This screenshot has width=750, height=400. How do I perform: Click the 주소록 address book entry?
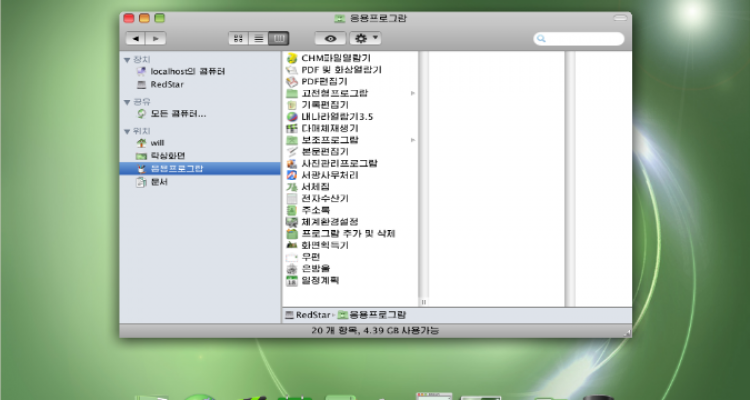click(308, 210)
